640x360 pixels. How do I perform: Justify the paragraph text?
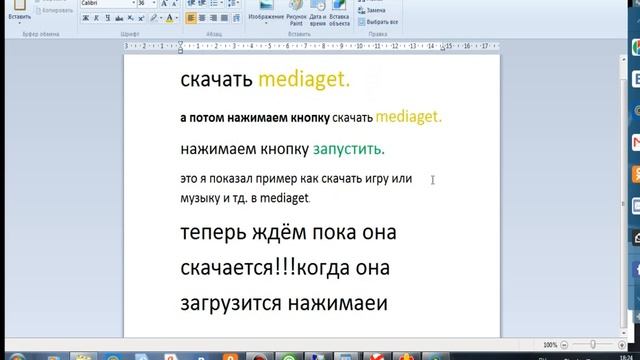[x=224, y=18]
